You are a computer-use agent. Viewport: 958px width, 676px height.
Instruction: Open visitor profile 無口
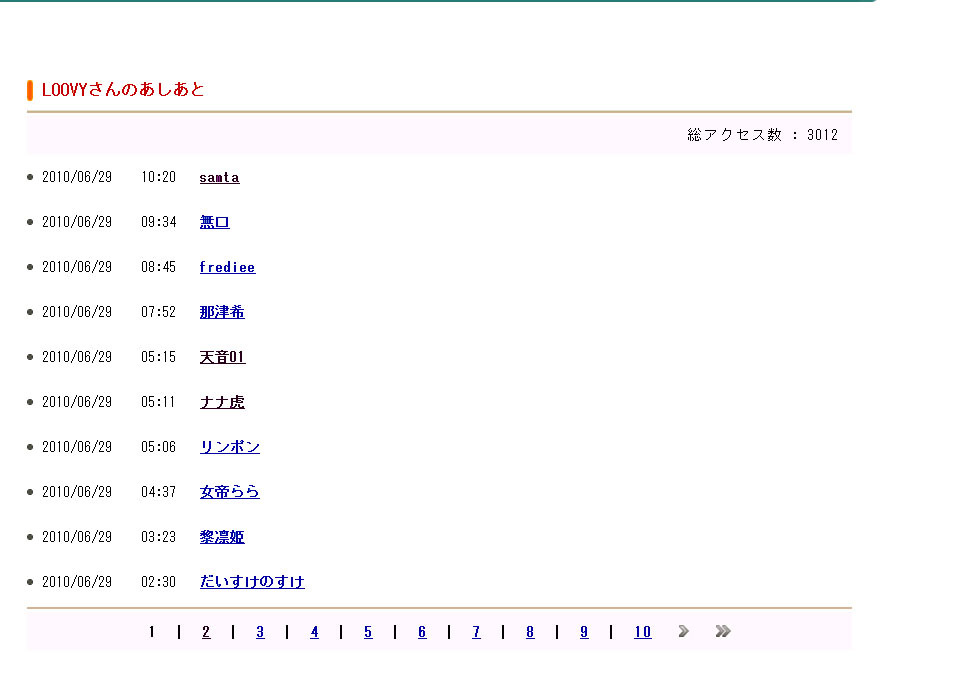[x=214, y=222]
